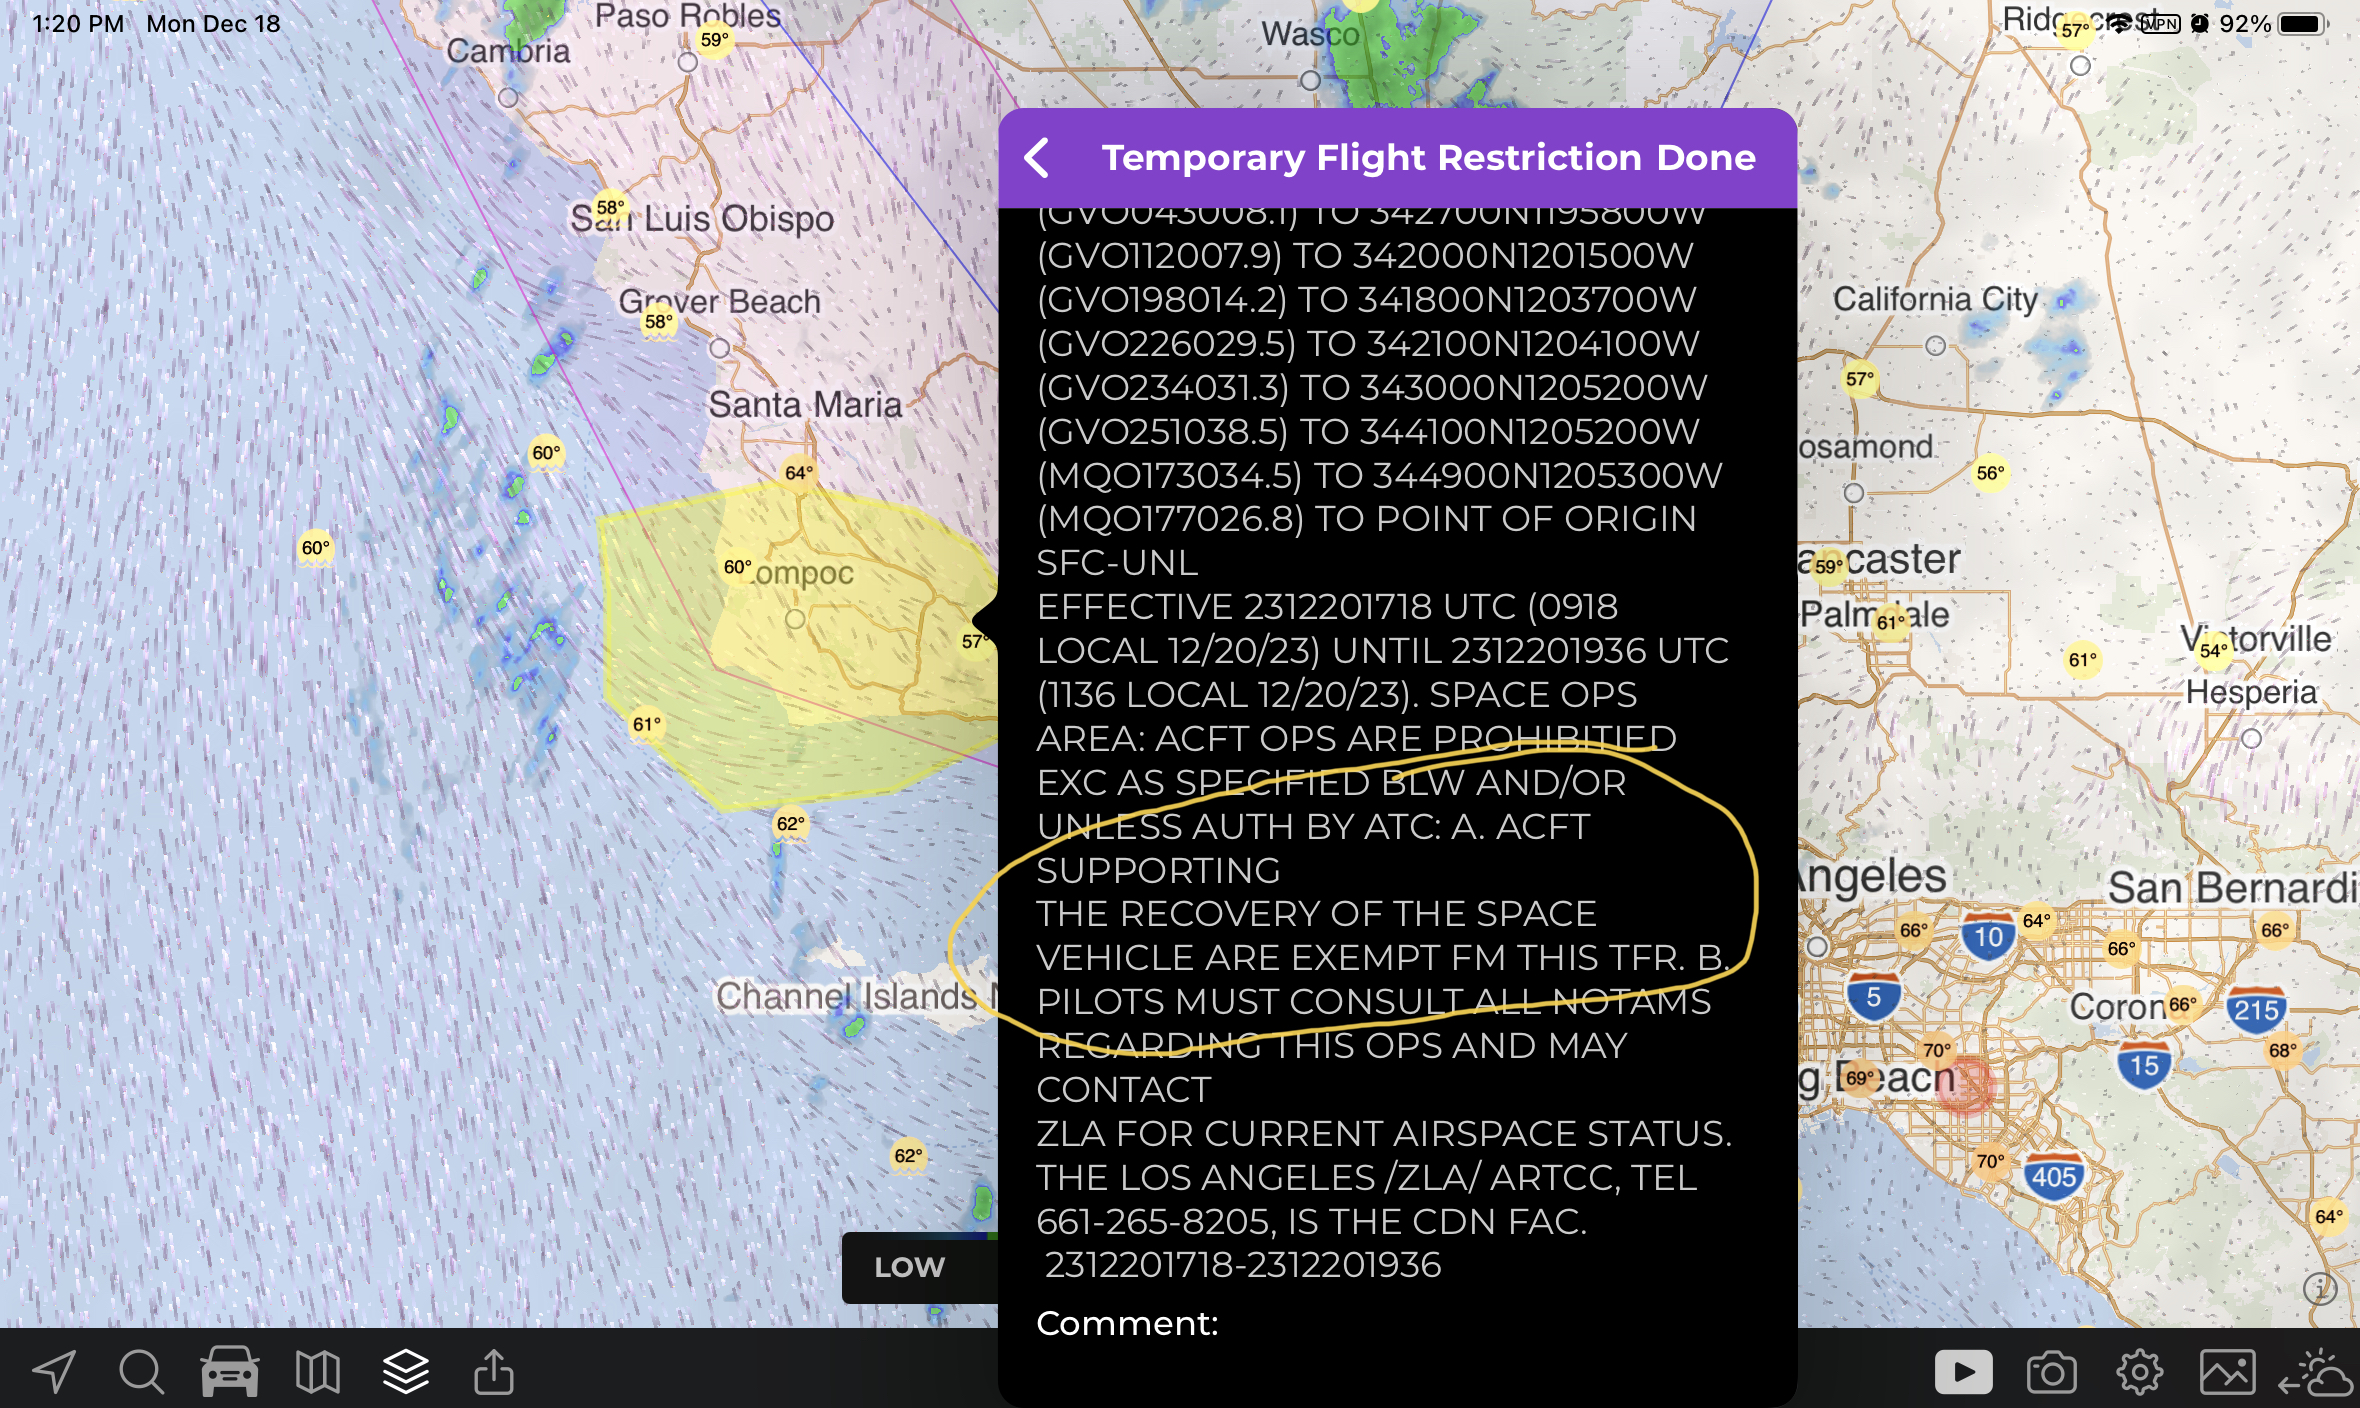Tap the 61° marker south of Lompoc
The image size is (2360, 1408).
(x=646, y=724)
